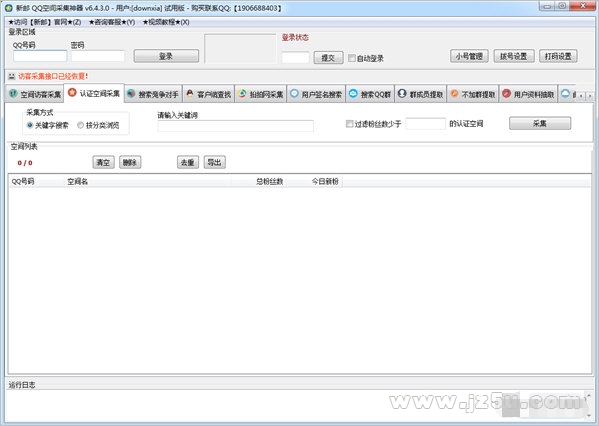Click the 去重 button
Viewport: 599px width, 426px height.
click(x=188, y=162)
